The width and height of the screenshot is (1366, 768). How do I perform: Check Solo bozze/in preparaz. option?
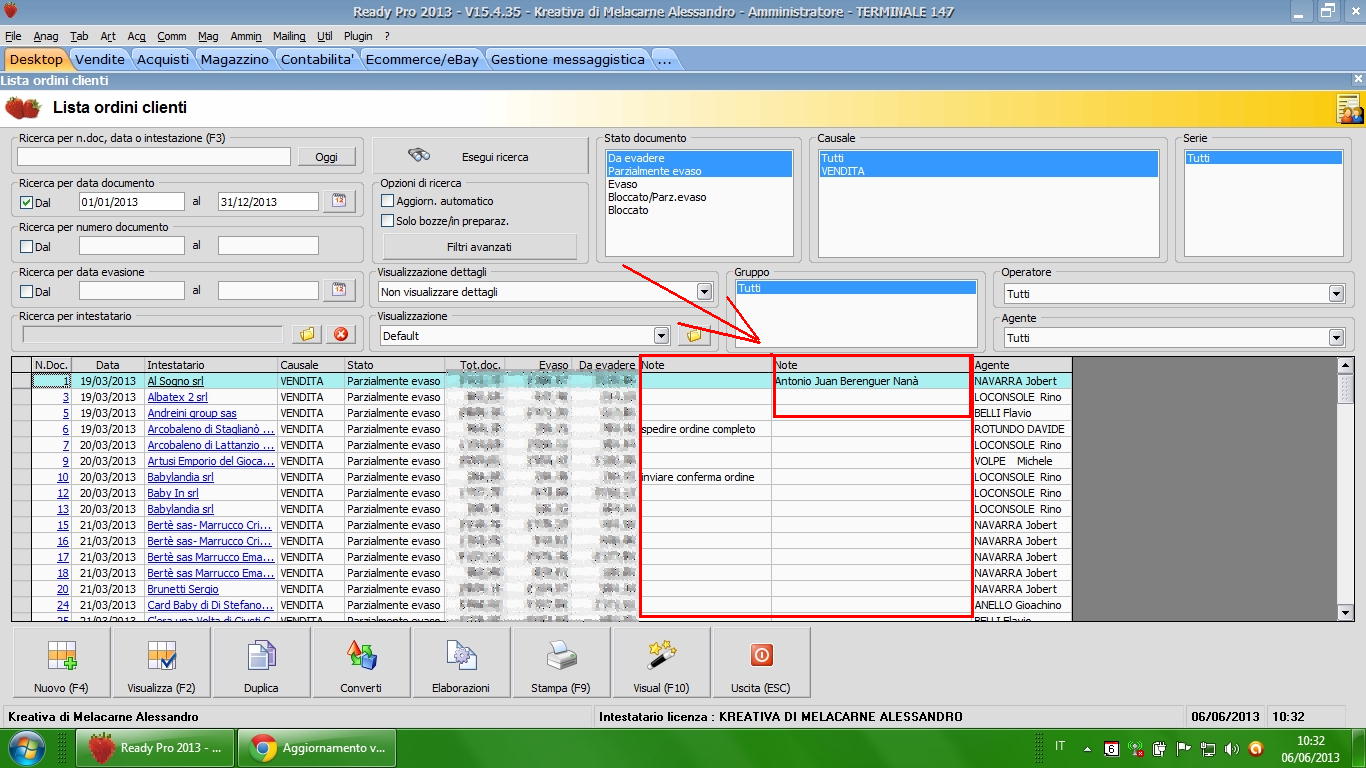coord(388,221)
